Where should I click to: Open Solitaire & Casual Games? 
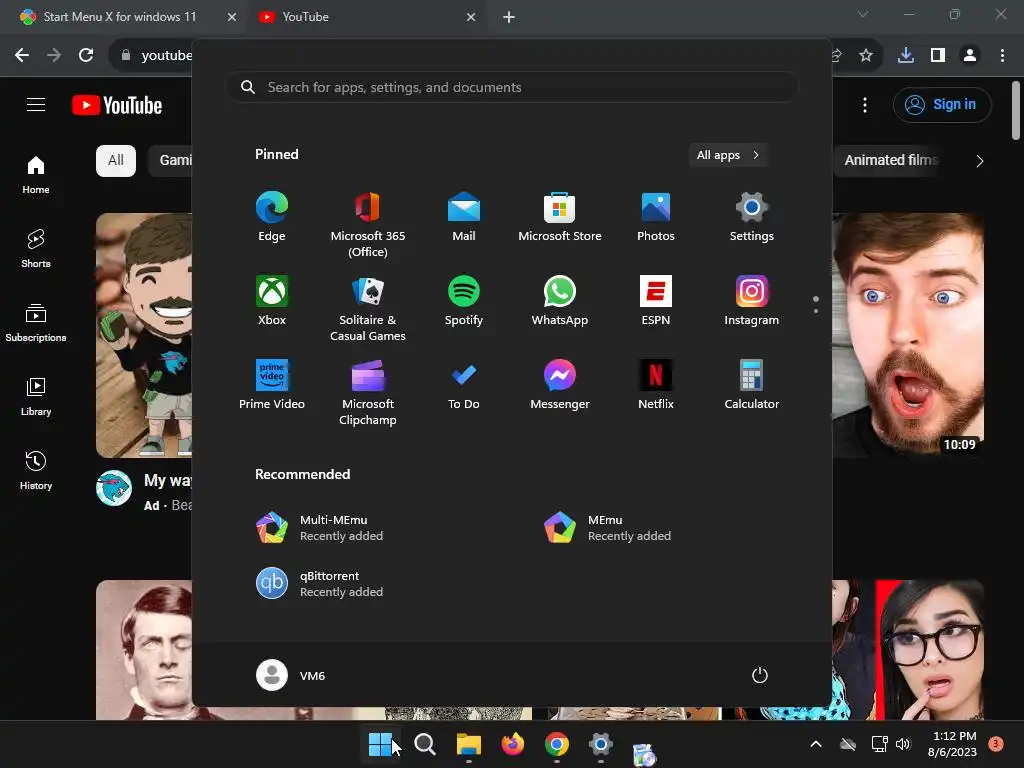[368, 308]
